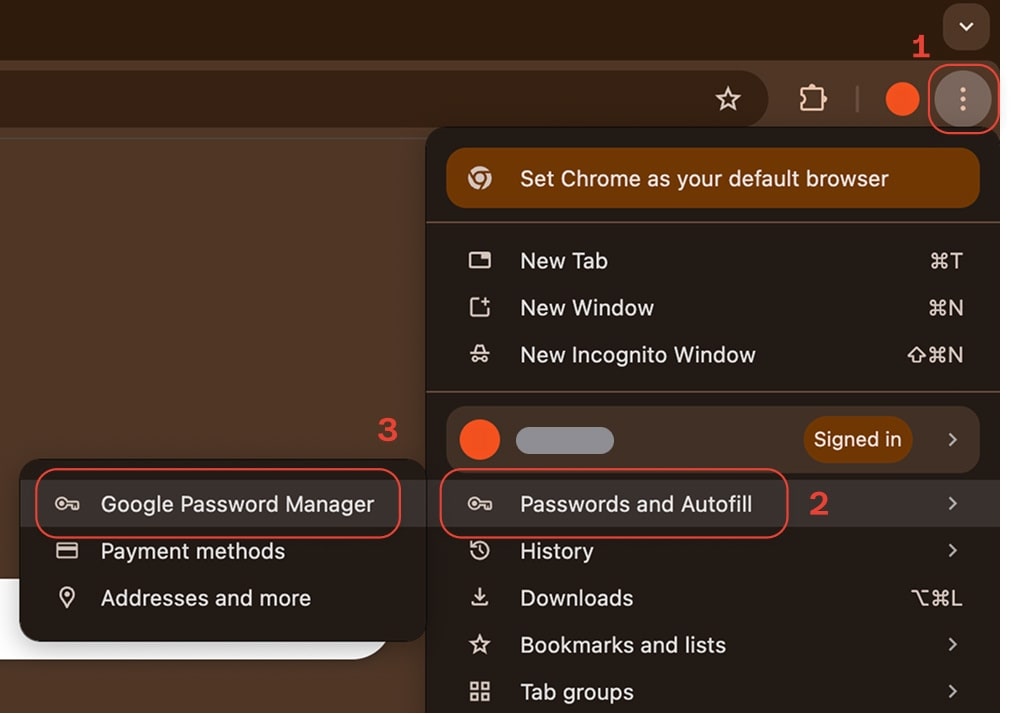
Task: Expand the Tab groups chevron
Action: click(x=952, y=691)
